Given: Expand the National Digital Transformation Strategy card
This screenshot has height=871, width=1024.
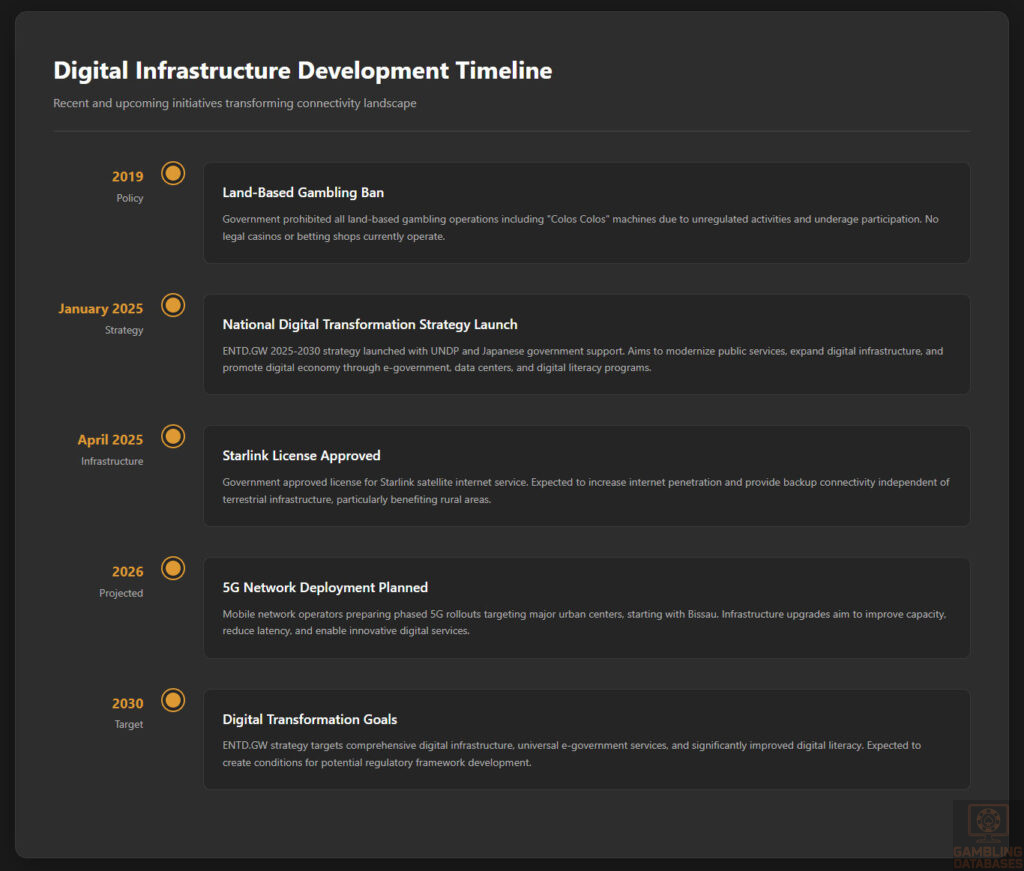Looking at the screenshot, I should (x=586, y=344).
